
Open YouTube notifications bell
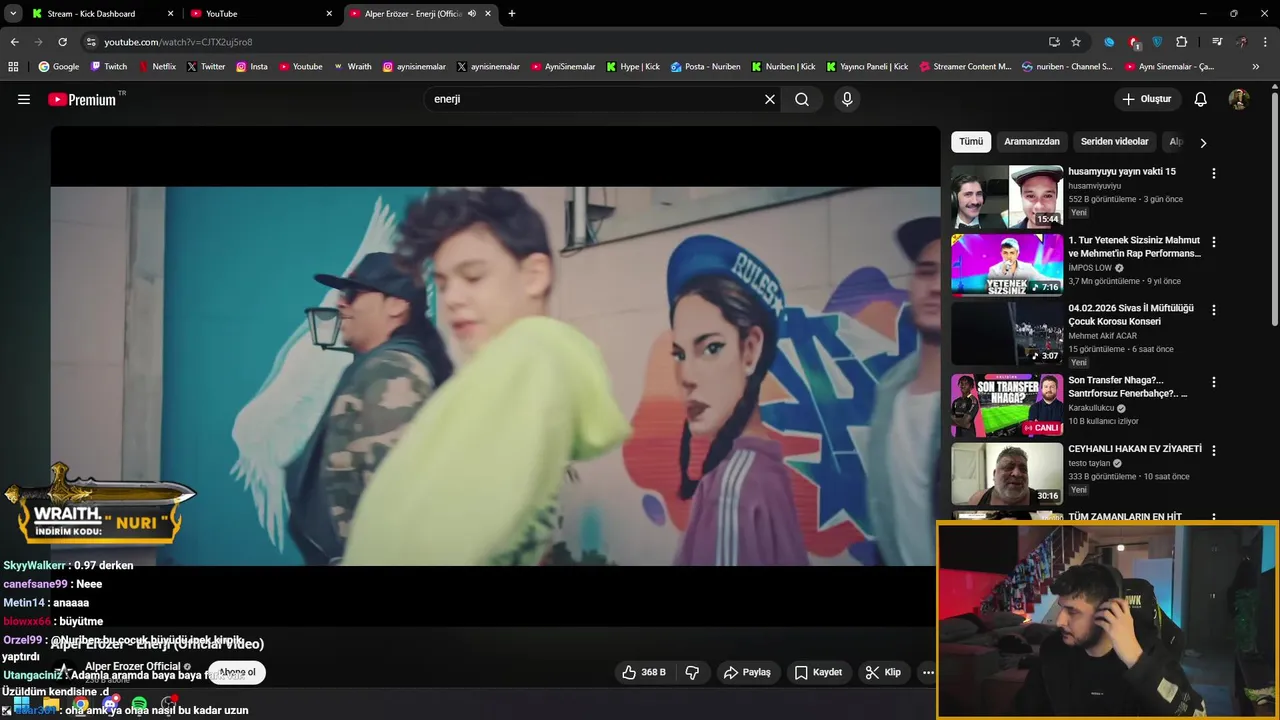(x=1201, y=99)
